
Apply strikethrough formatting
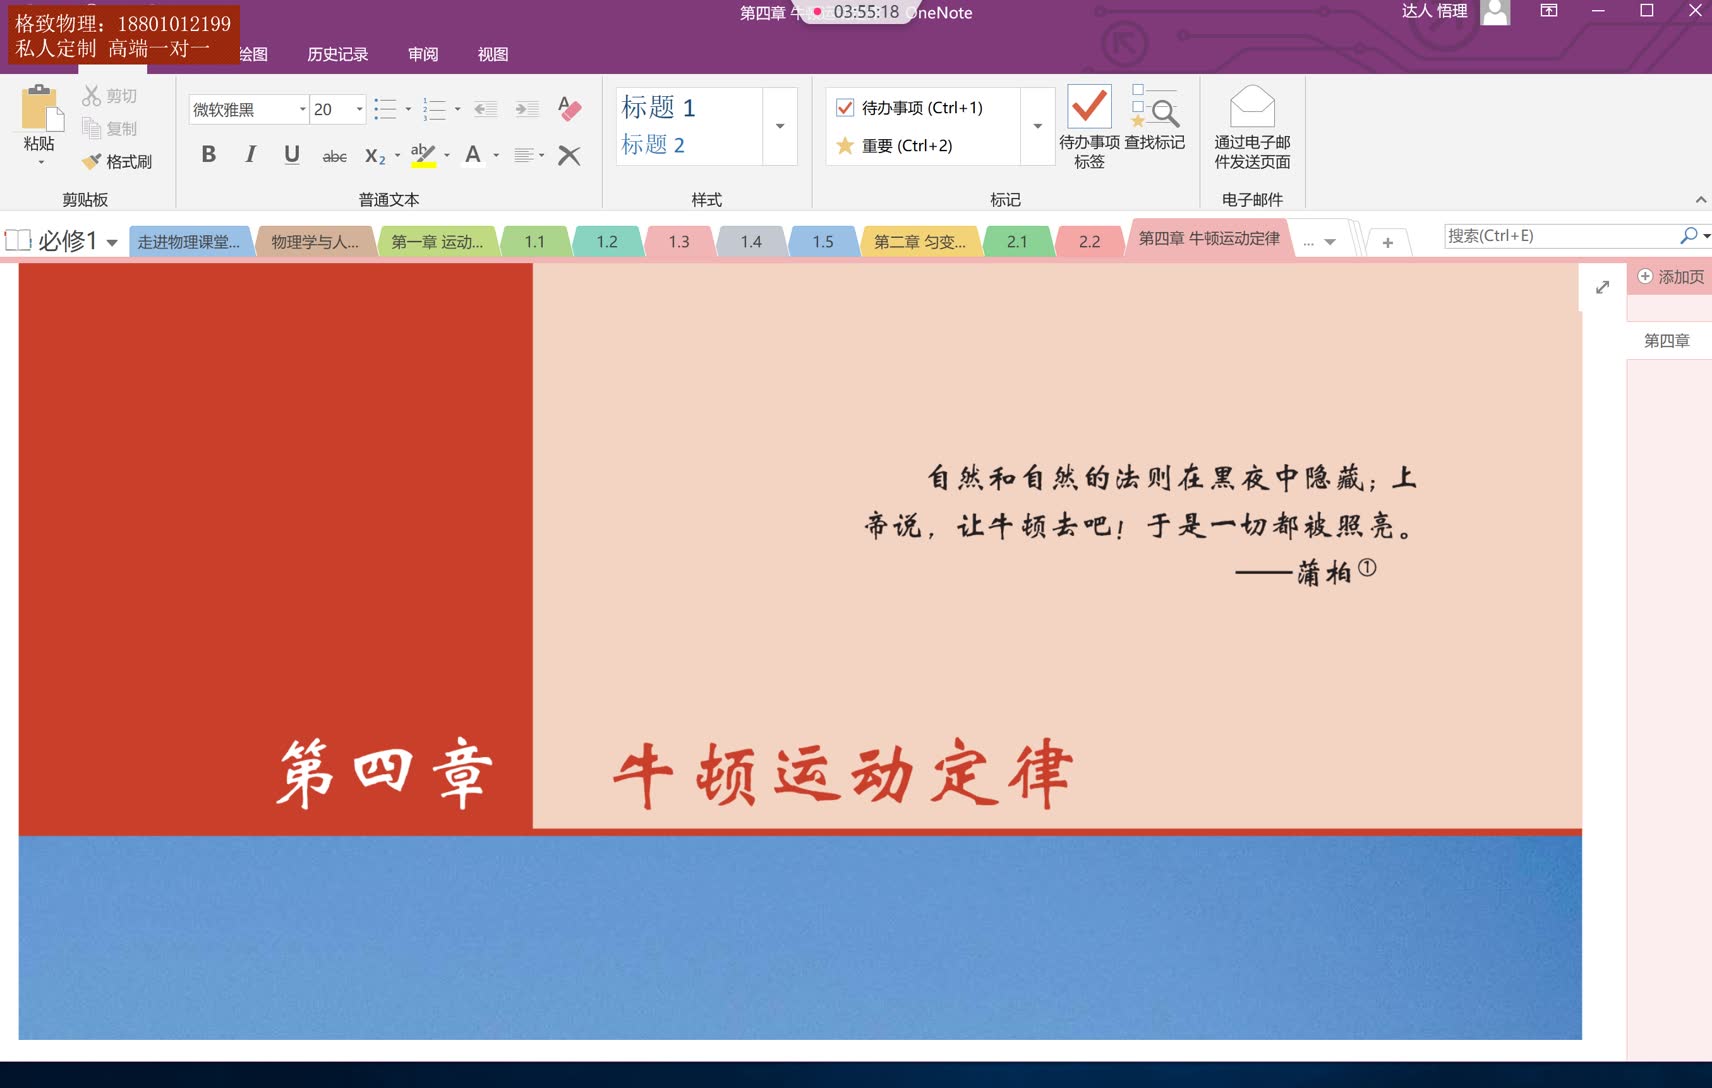(334, 154)
